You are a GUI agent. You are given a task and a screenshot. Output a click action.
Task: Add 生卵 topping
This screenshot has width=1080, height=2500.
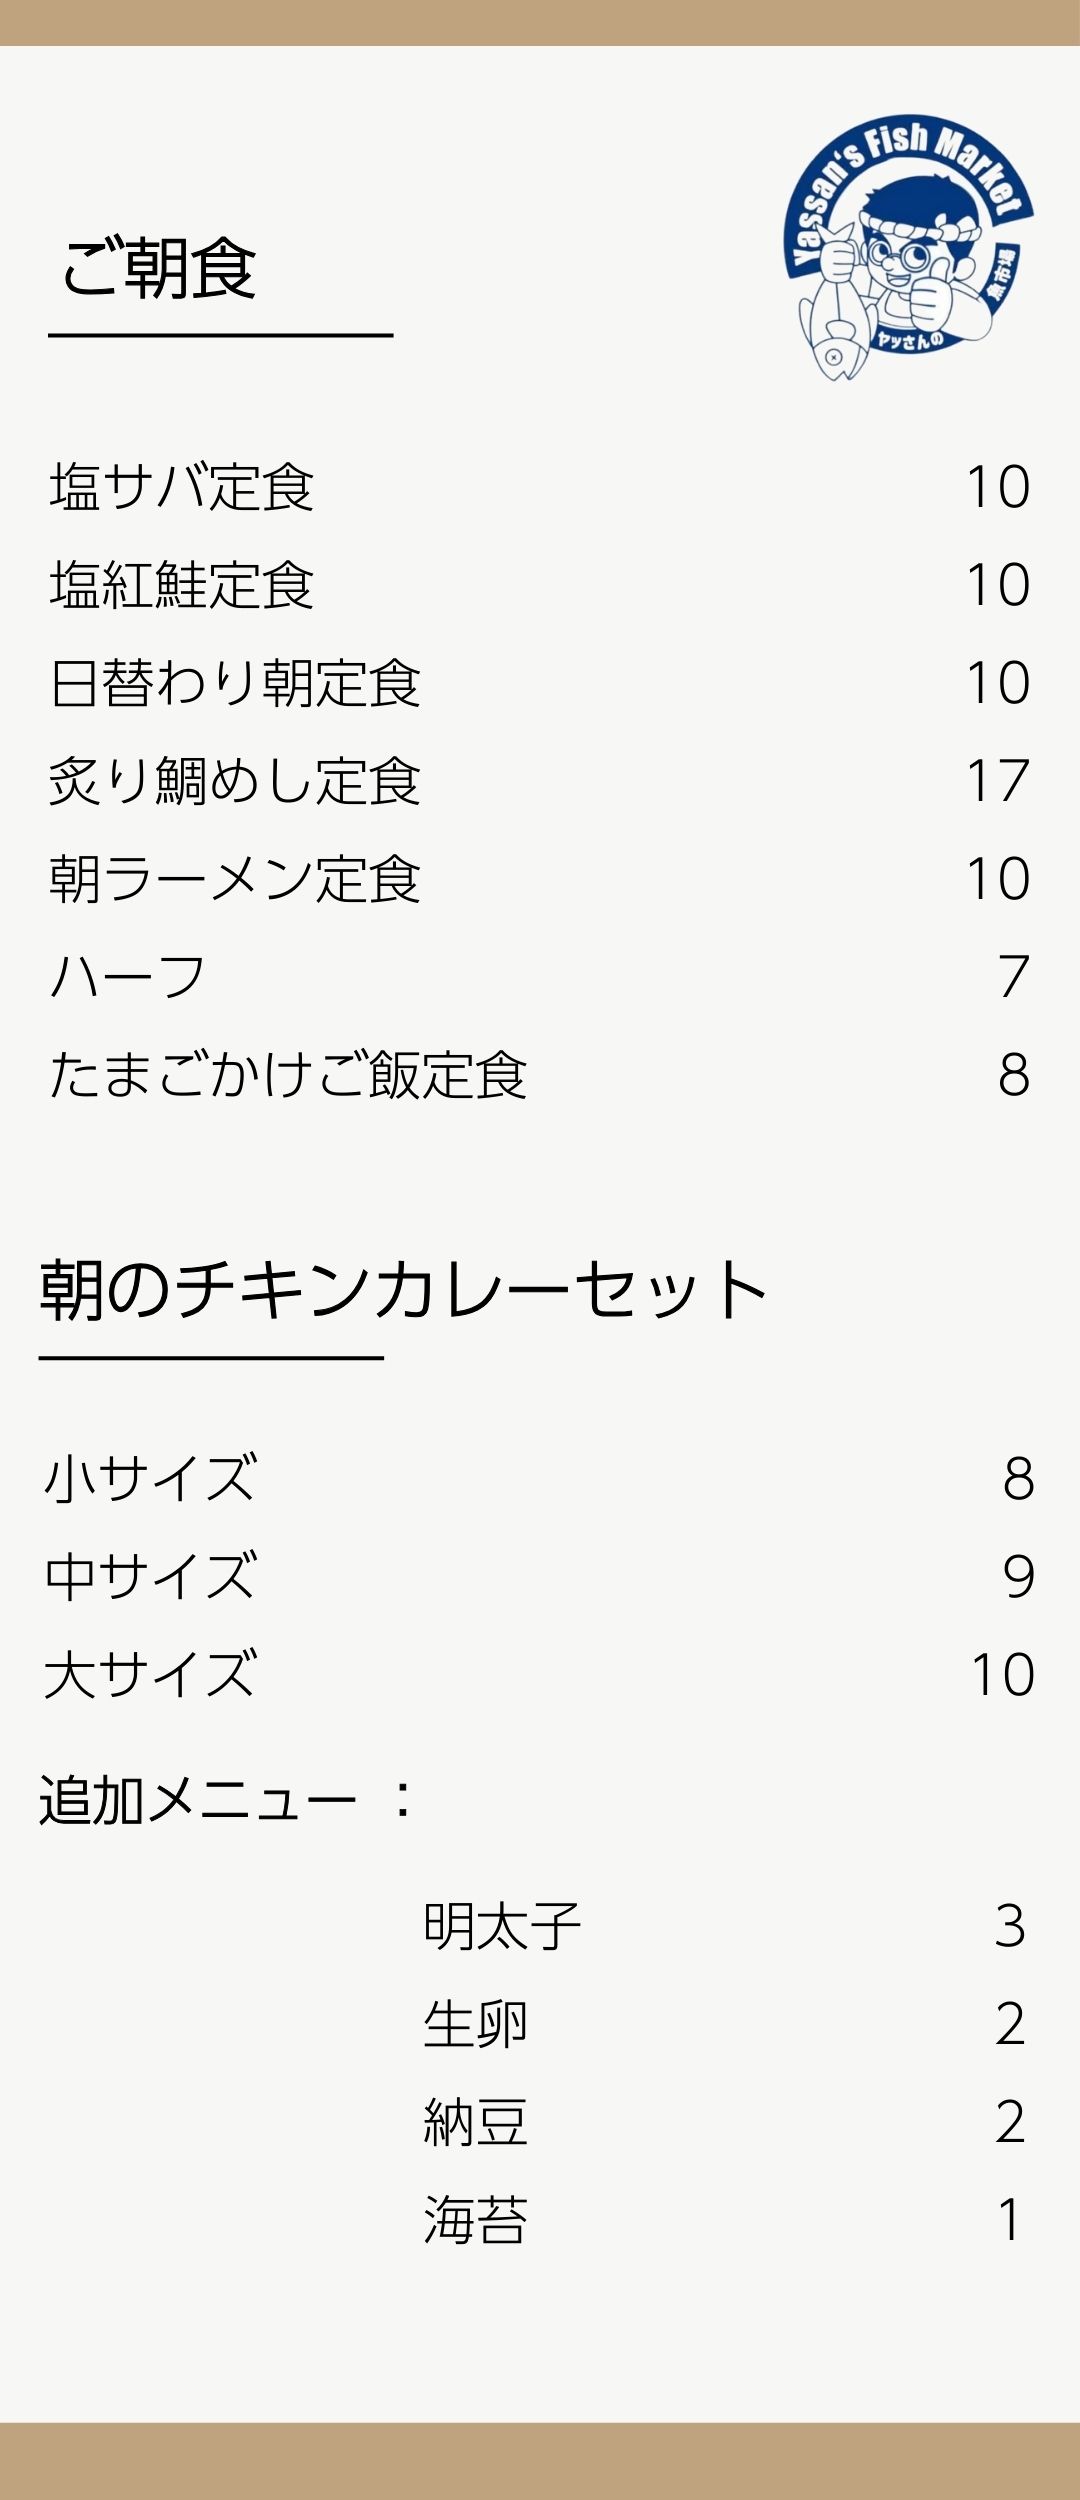point(475,2024)
